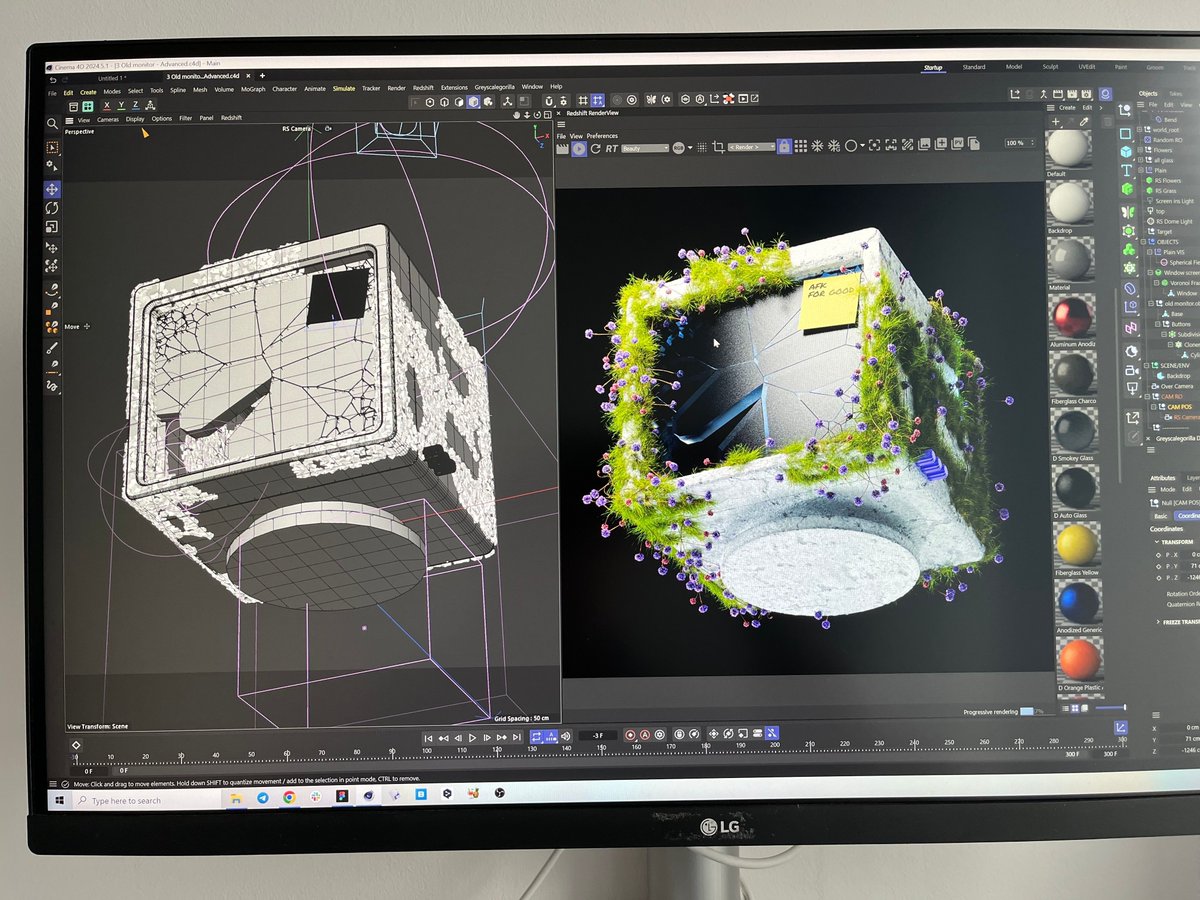Screen dimensions: 1200x900
Task: Click the refresh render icon in RenderView
Action: 596,147
